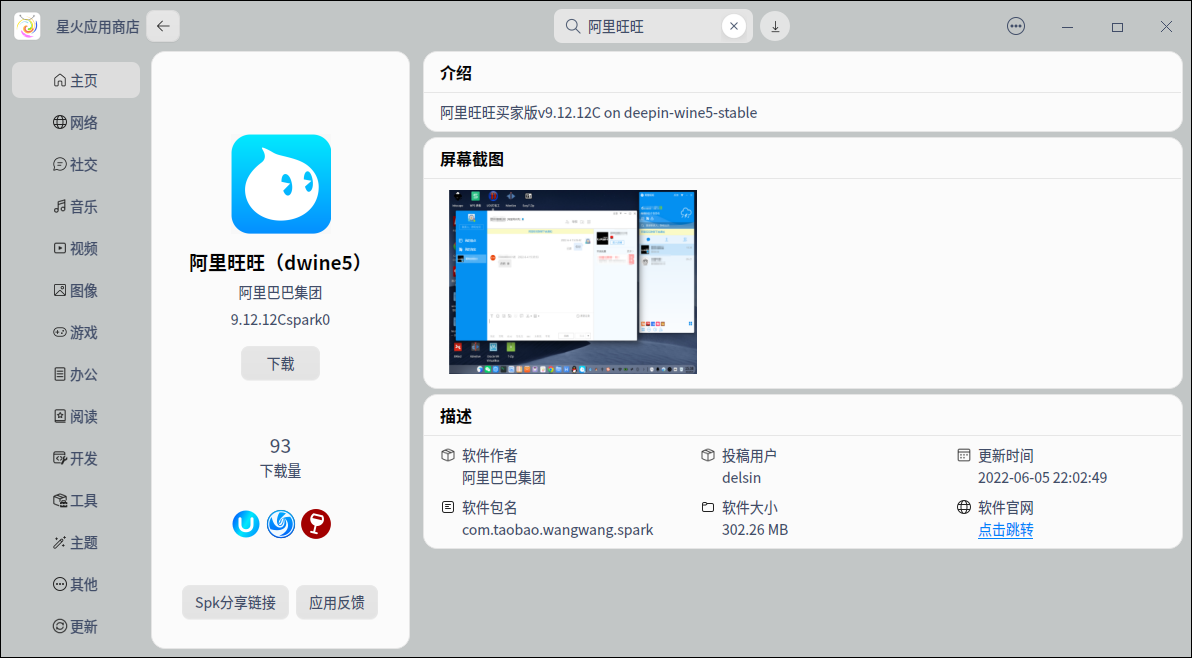Click the 应用反馈 feedback button
Viewport: 1192px width, 658px height.
pos(337,603)
